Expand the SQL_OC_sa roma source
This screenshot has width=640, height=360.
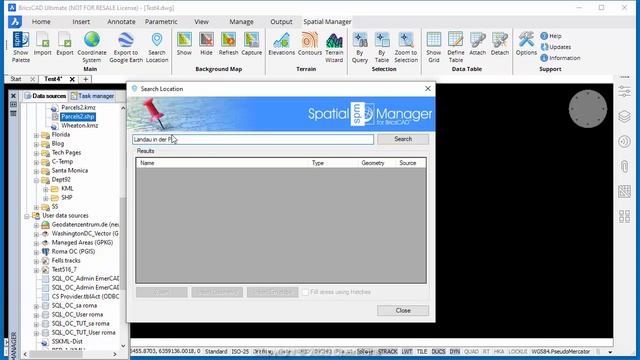point(36,305)
